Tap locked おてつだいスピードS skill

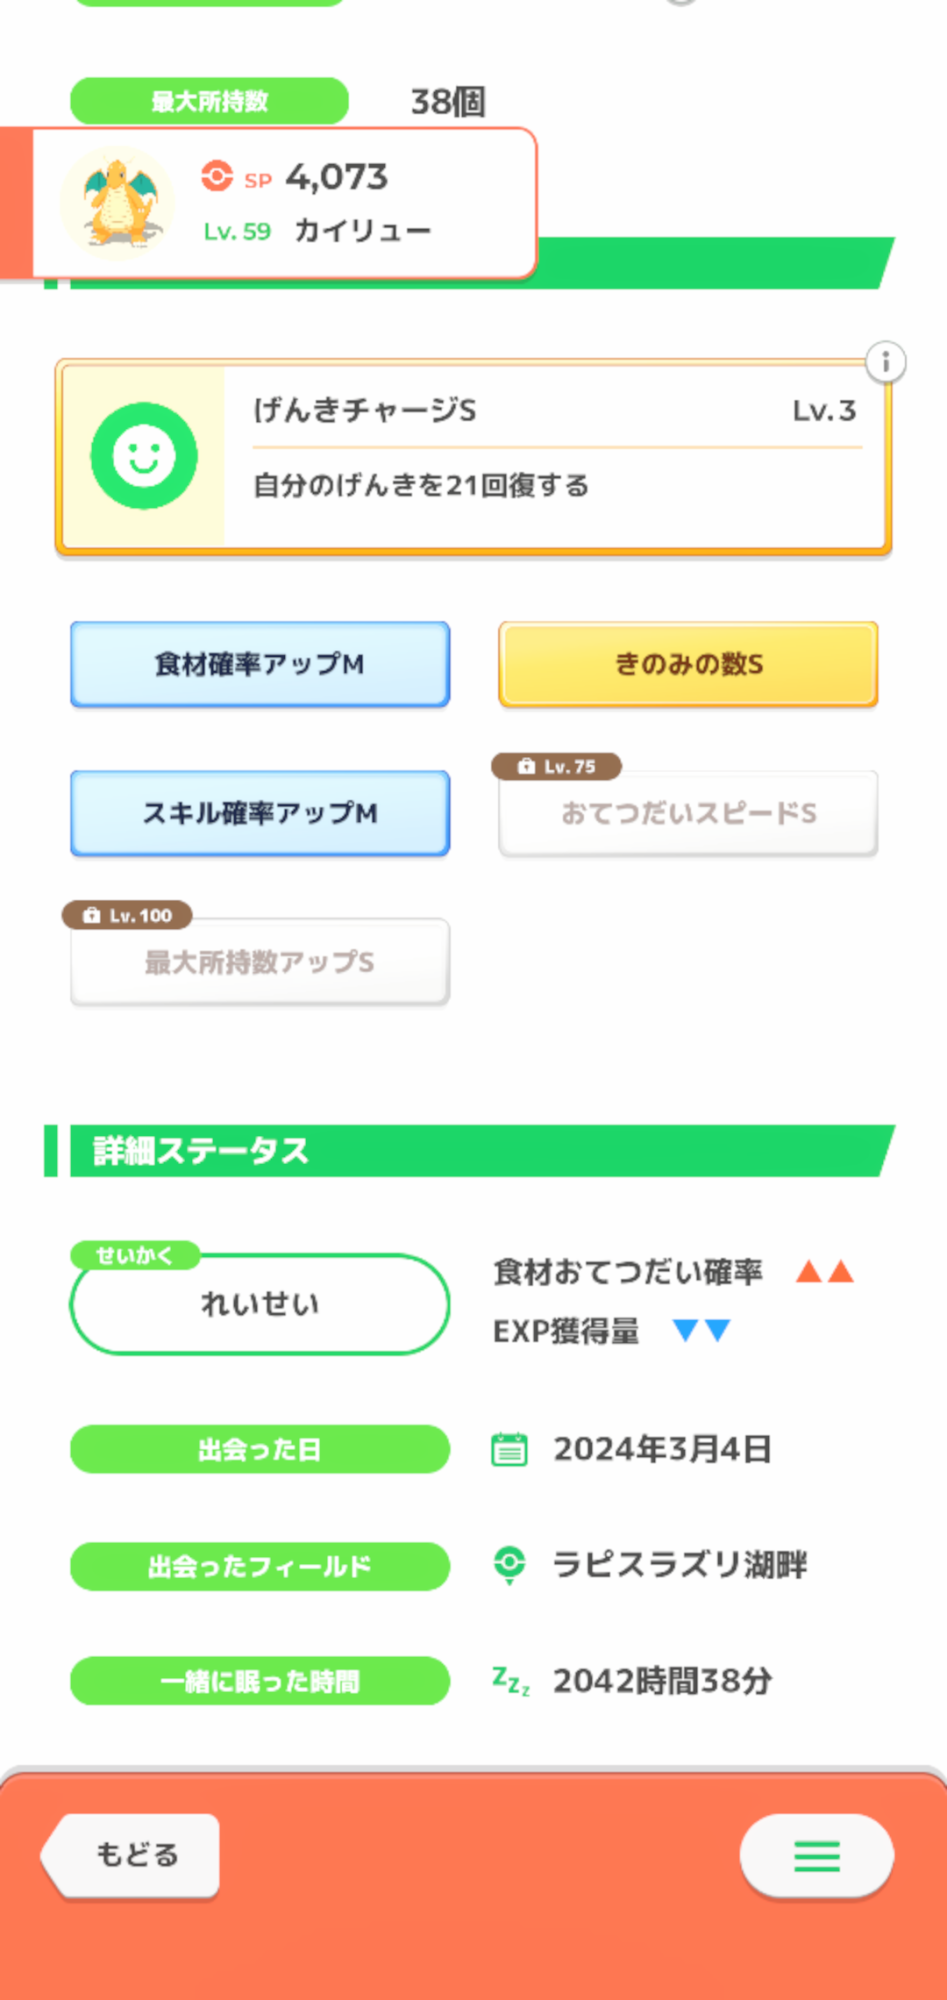tap(688, 814)
